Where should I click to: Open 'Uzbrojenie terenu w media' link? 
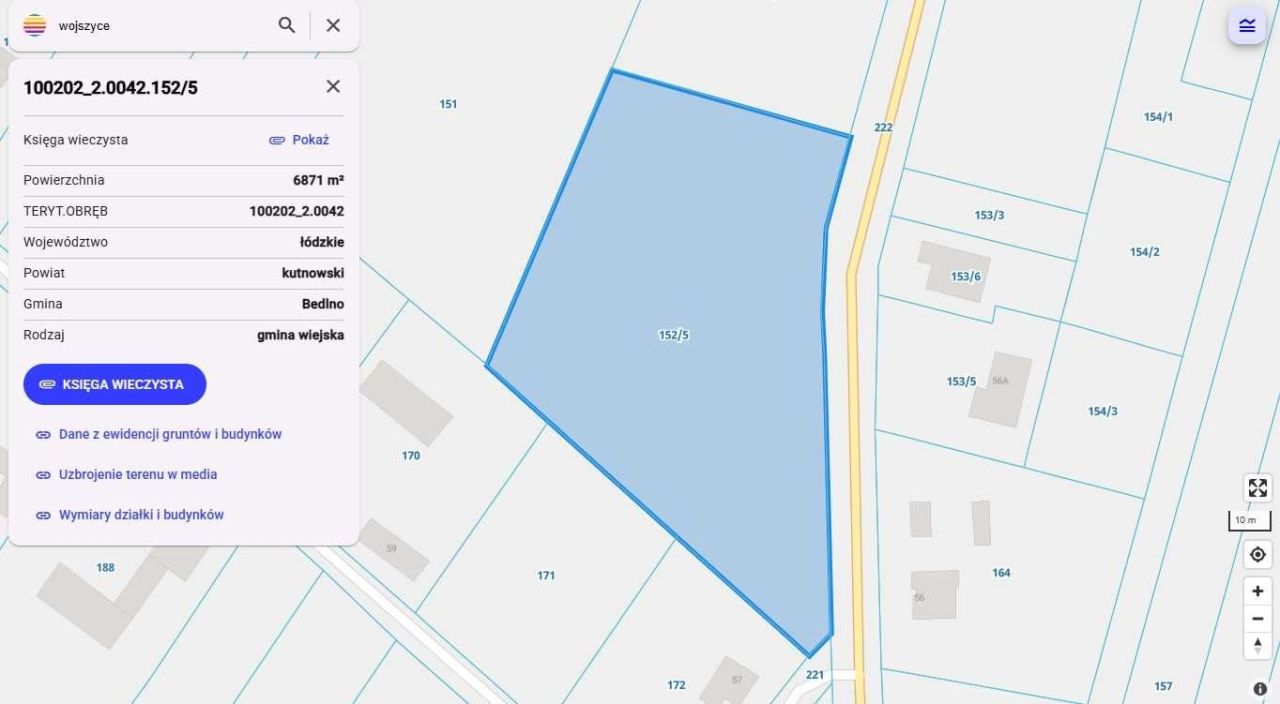(126, 474)
